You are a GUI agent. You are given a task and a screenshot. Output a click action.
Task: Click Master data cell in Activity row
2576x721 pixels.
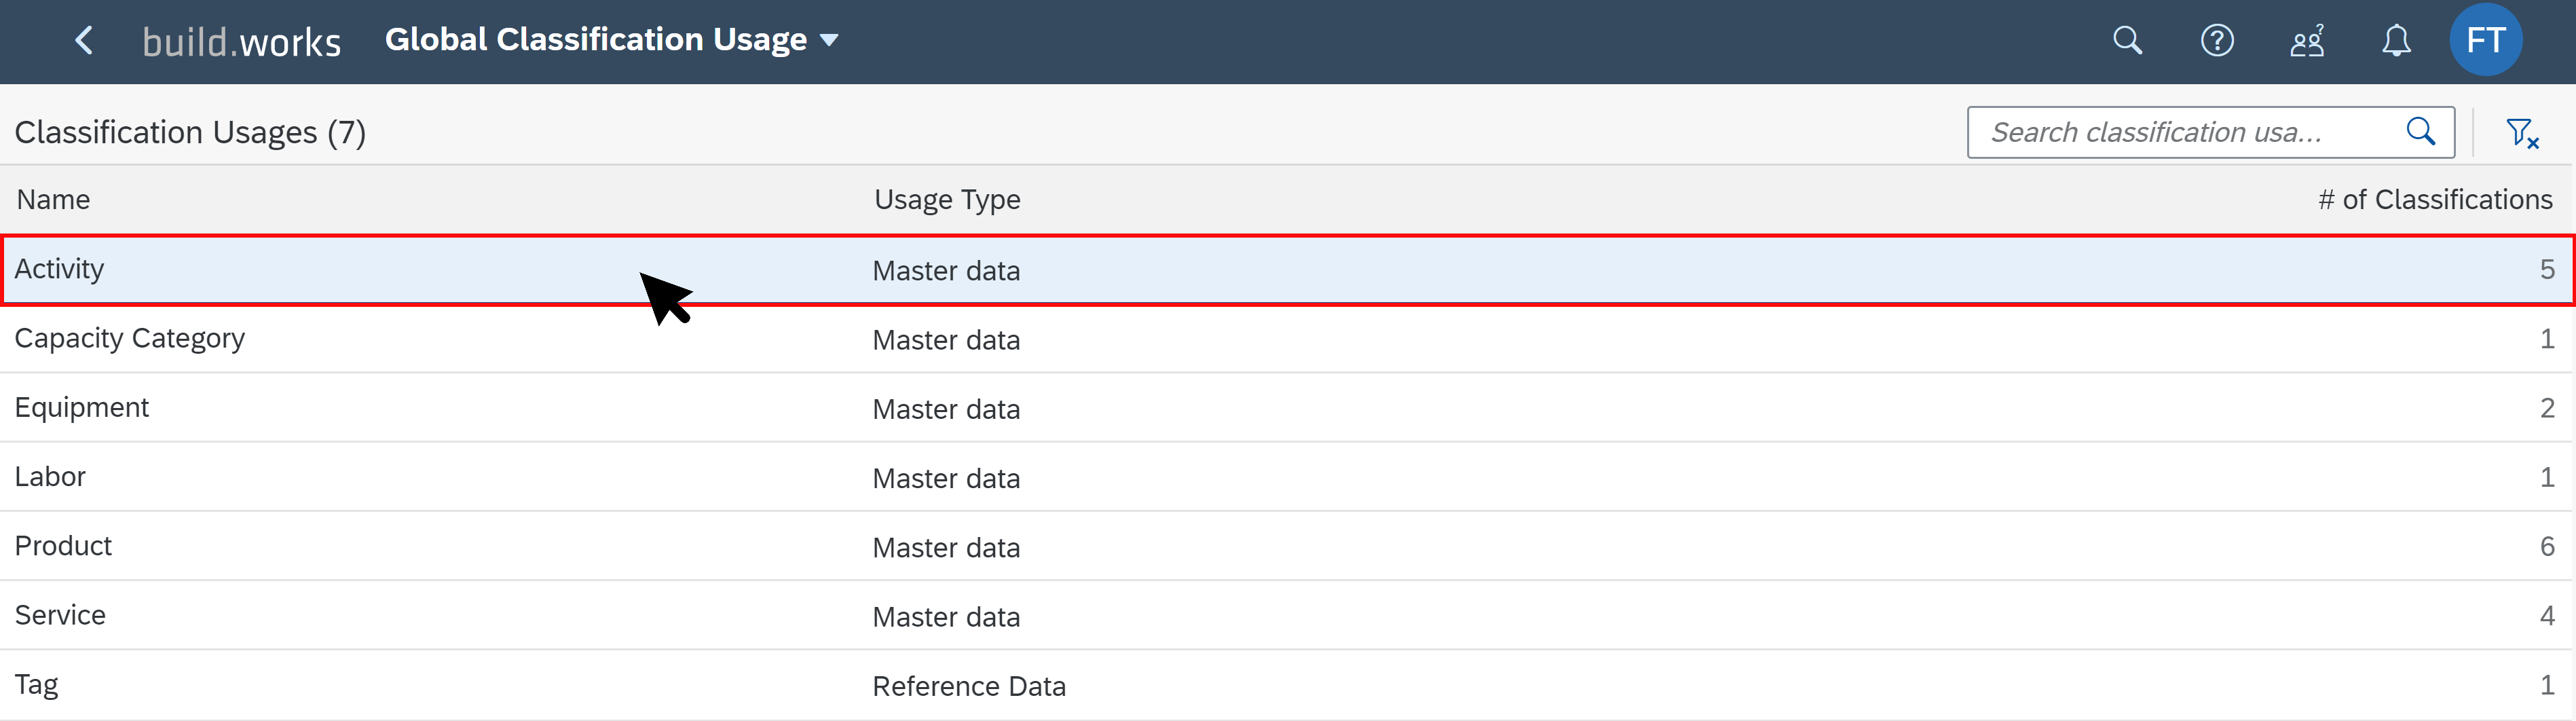(946, 271)
